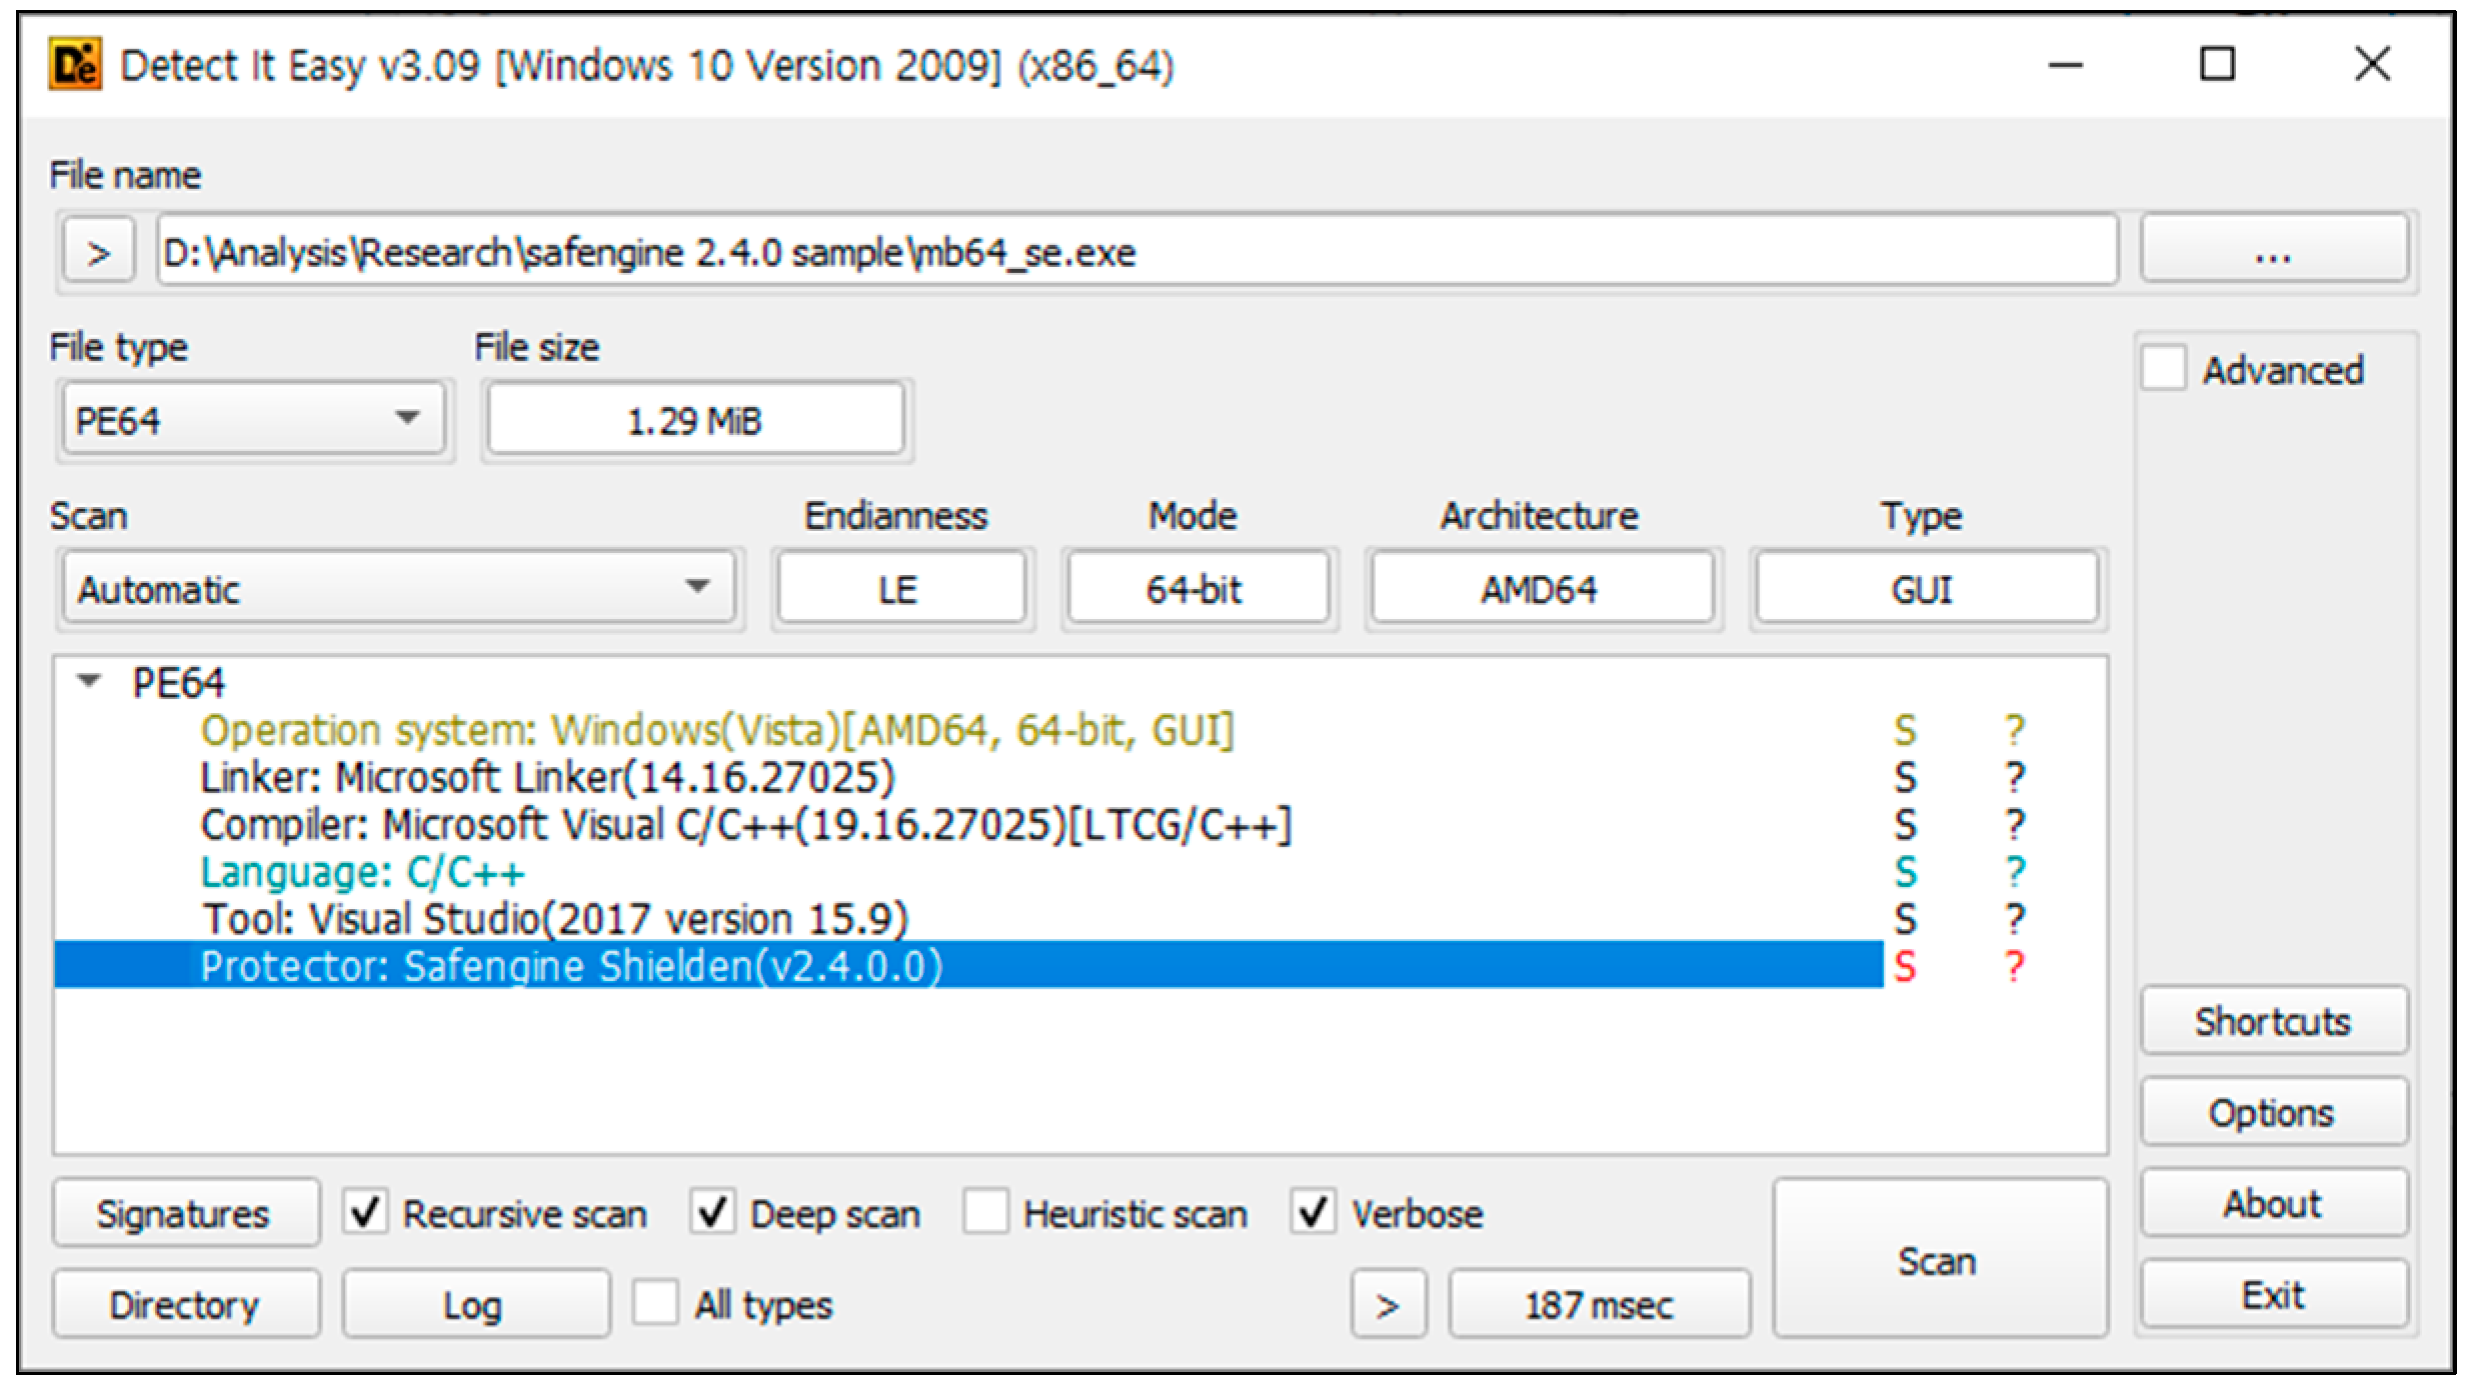Click the Detect It Easy title bar icon
The image size is (2471, 1388).
75,66
